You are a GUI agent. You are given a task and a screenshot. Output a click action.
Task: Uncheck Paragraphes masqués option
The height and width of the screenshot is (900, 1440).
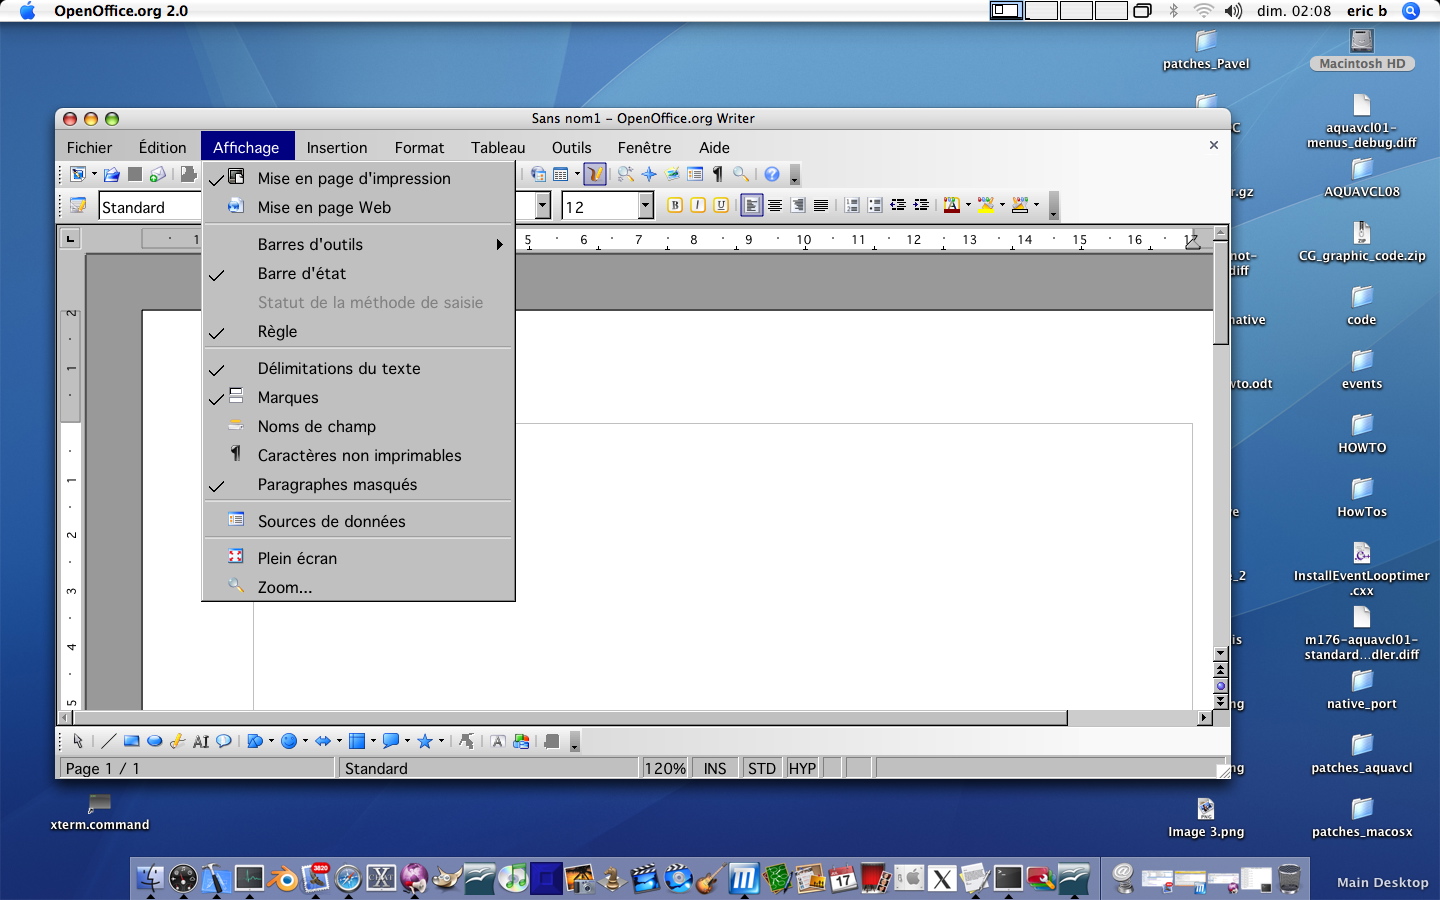coord(359,484)
